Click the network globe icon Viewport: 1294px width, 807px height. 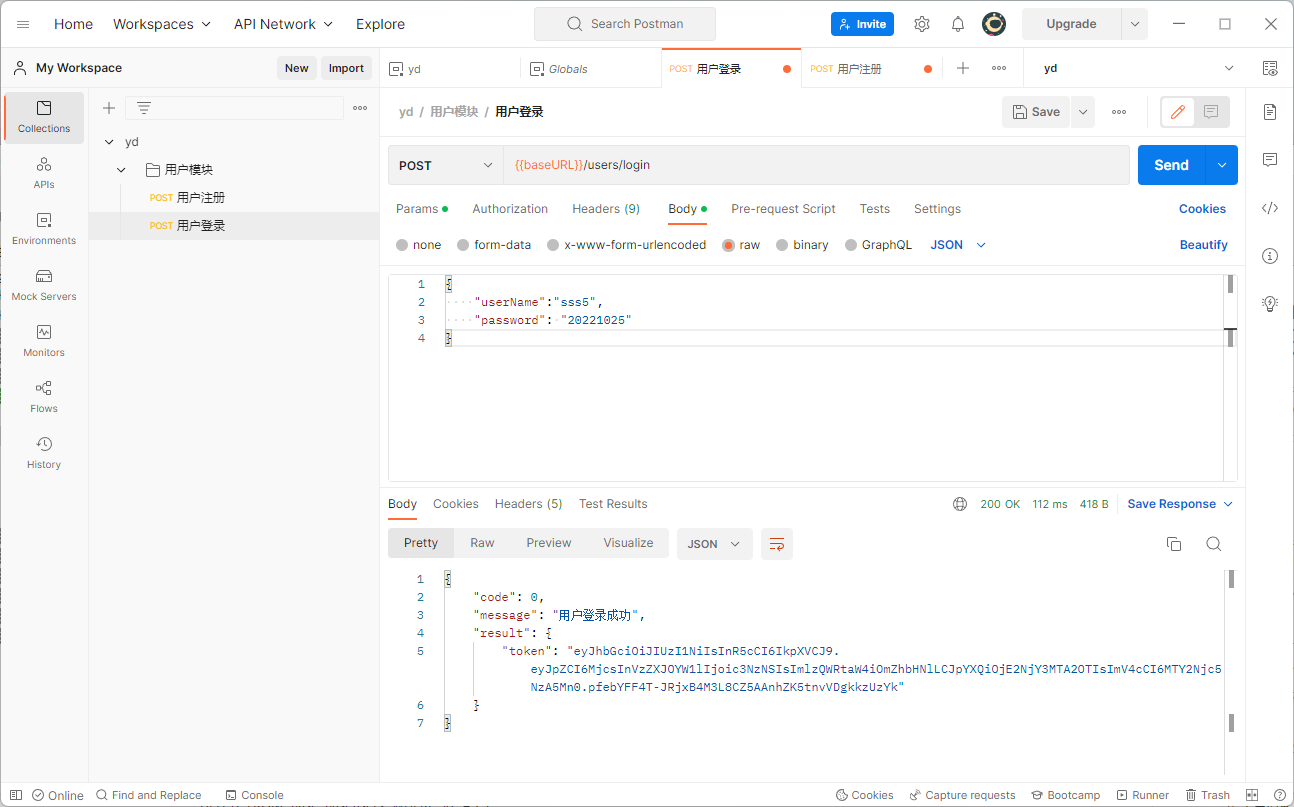960,504
